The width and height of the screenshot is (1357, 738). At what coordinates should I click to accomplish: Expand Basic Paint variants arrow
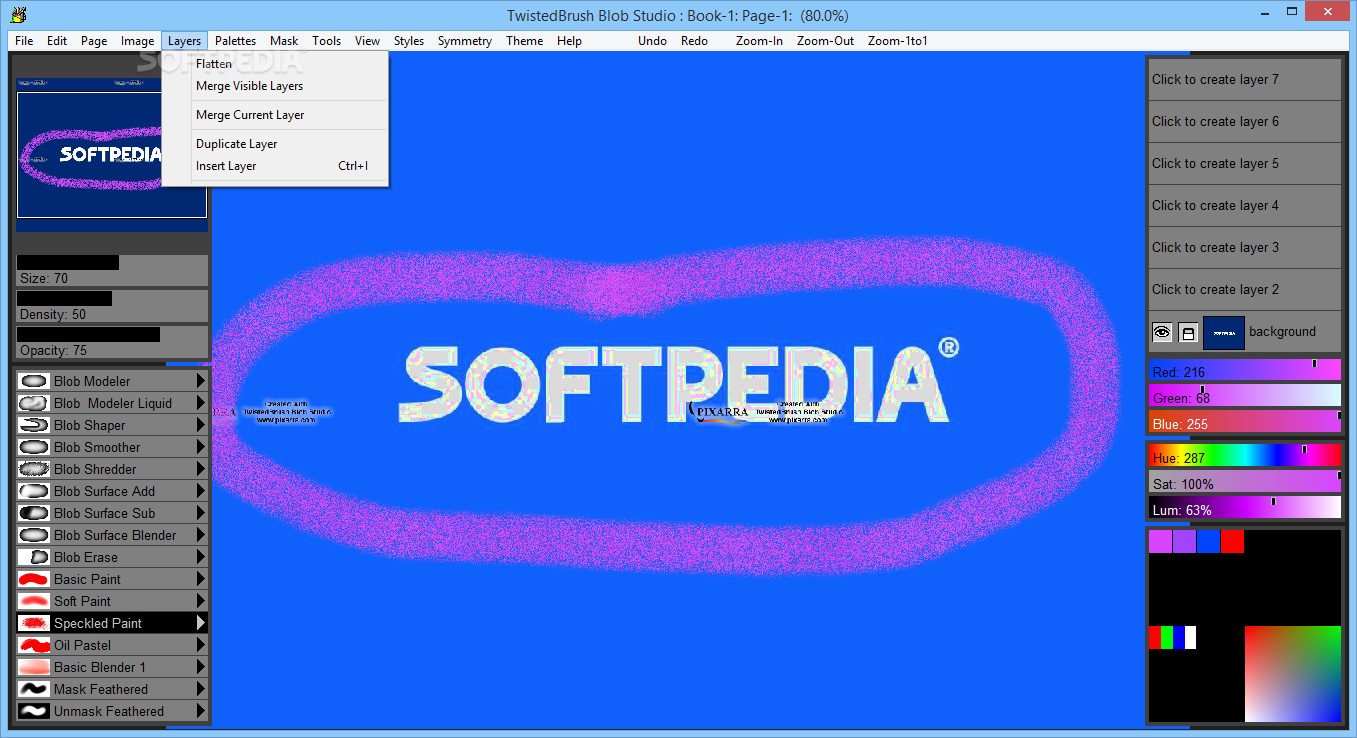(x=201, y=579)
